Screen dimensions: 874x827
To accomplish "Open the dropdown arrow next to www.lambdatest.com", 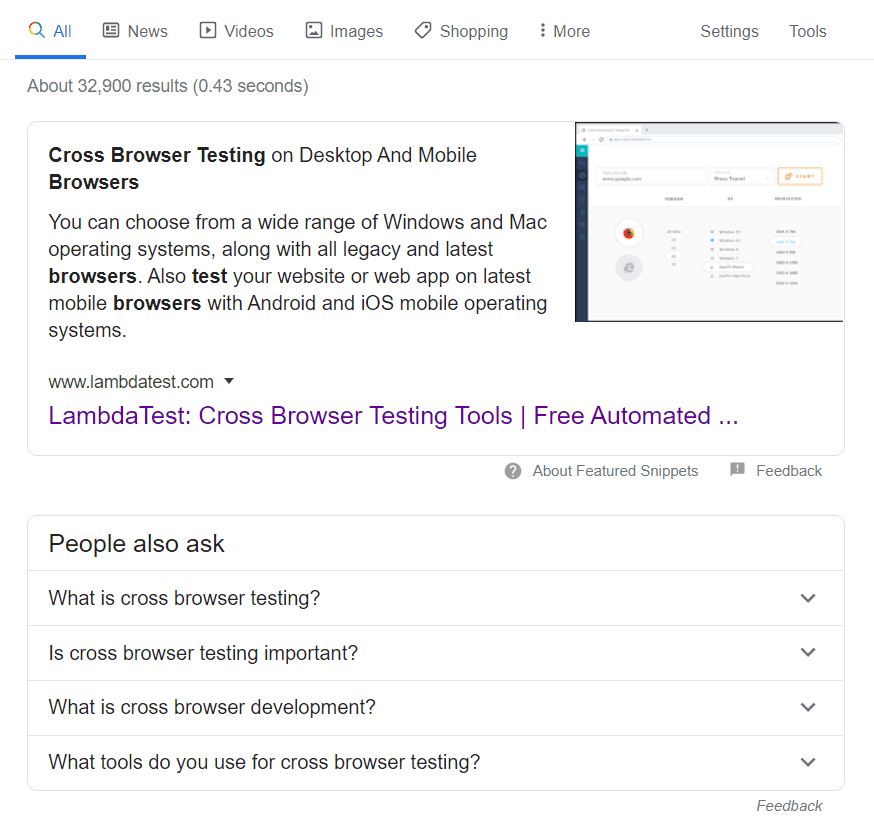I will coord(229,382).
